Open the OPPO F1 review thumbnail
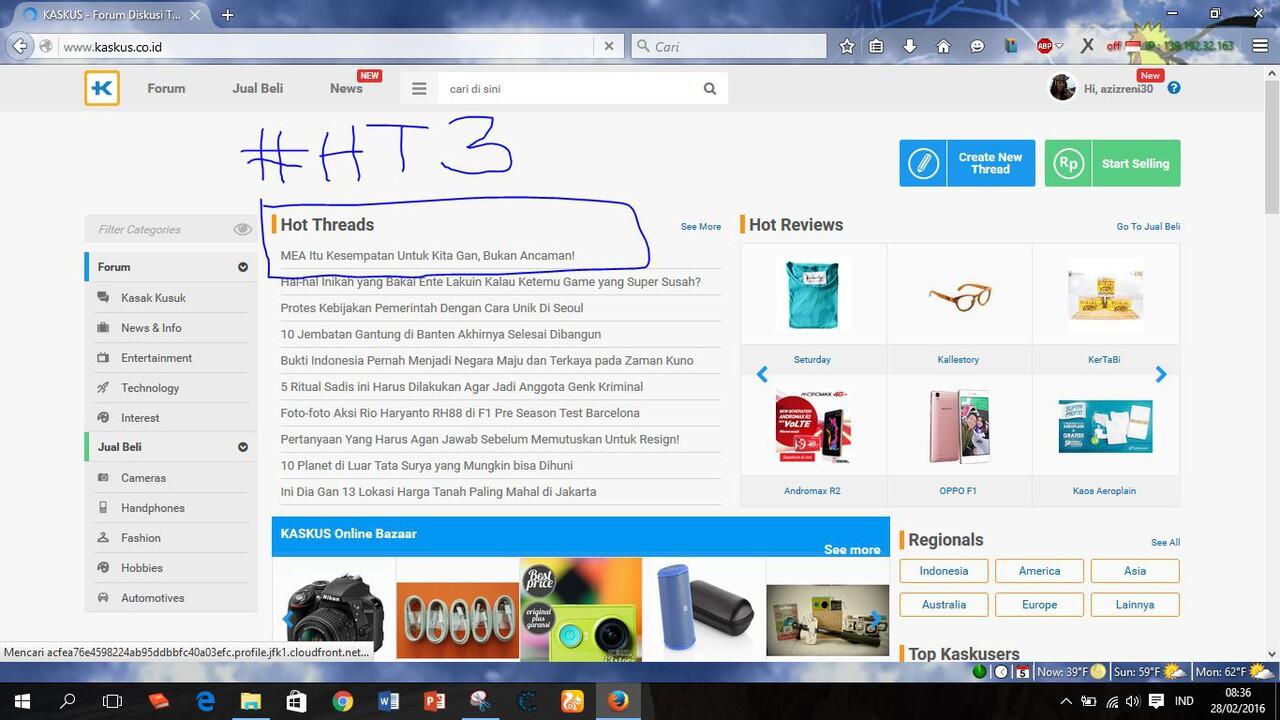 coord(958,427)
